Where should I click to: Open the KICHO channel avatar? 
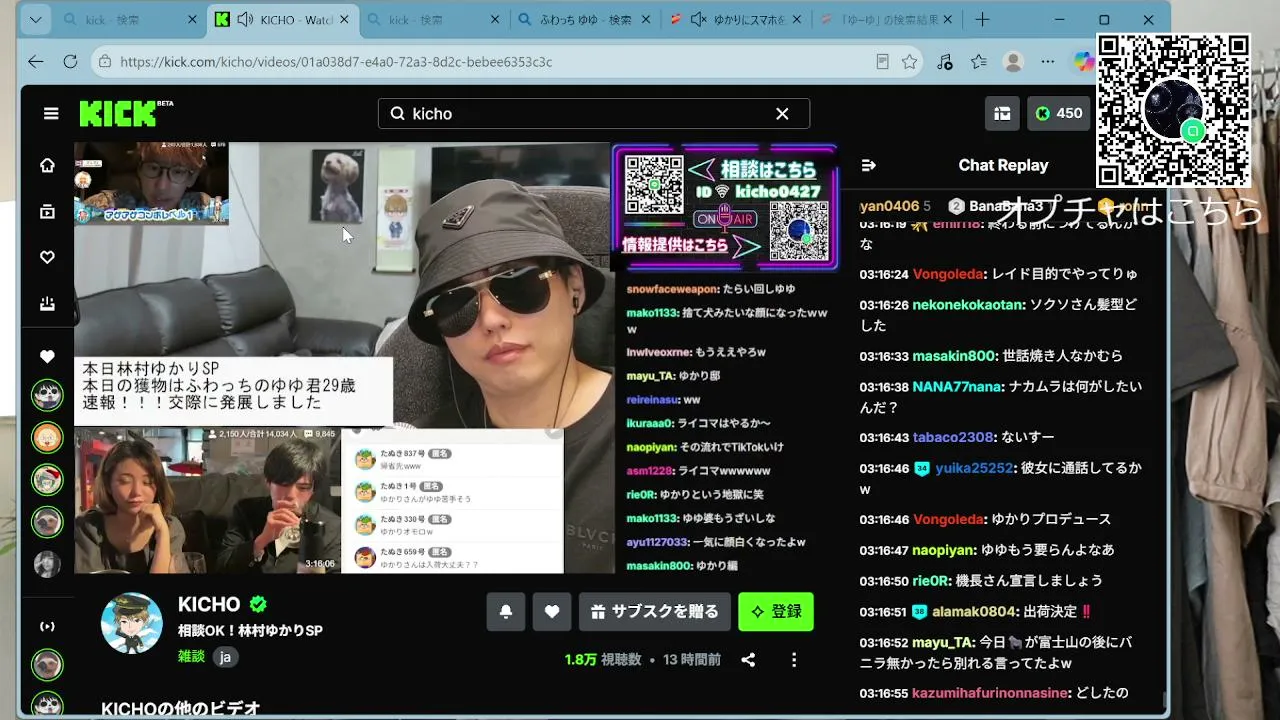[x=132, y=623]
